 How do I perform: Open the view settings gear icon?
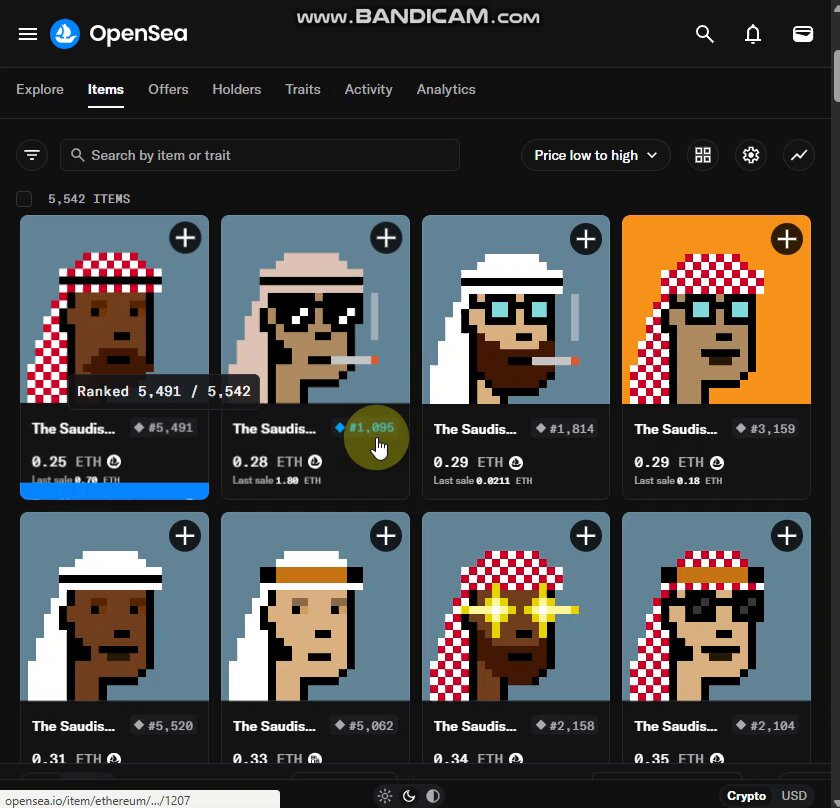click(751, 155)
